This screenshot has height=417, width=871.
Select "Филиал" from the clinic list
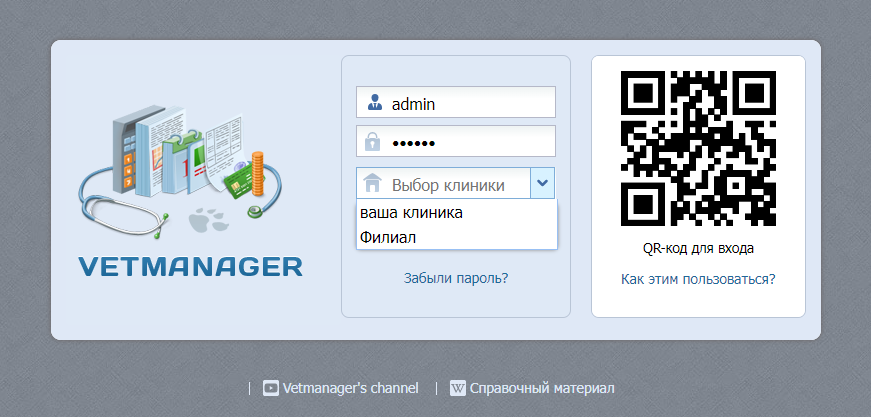click(457, 238)
